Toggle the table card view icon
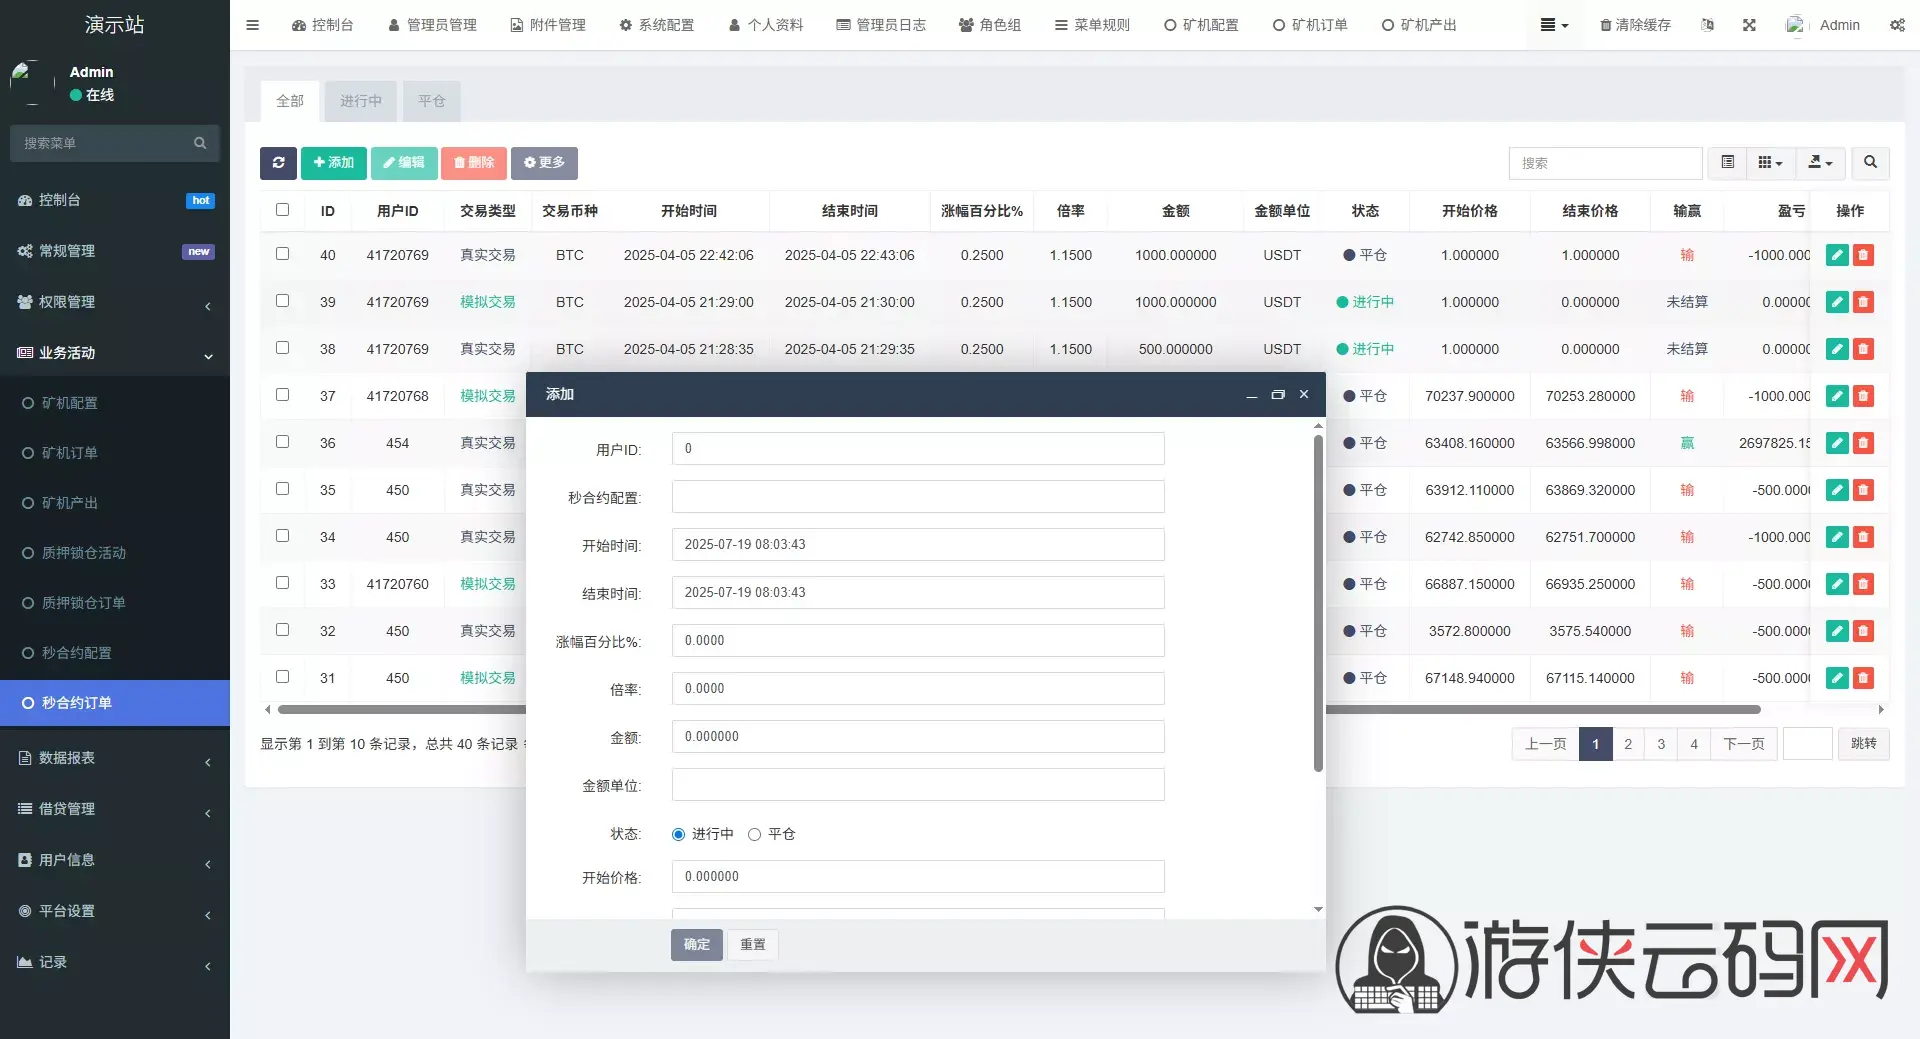 click(1727, 163)
